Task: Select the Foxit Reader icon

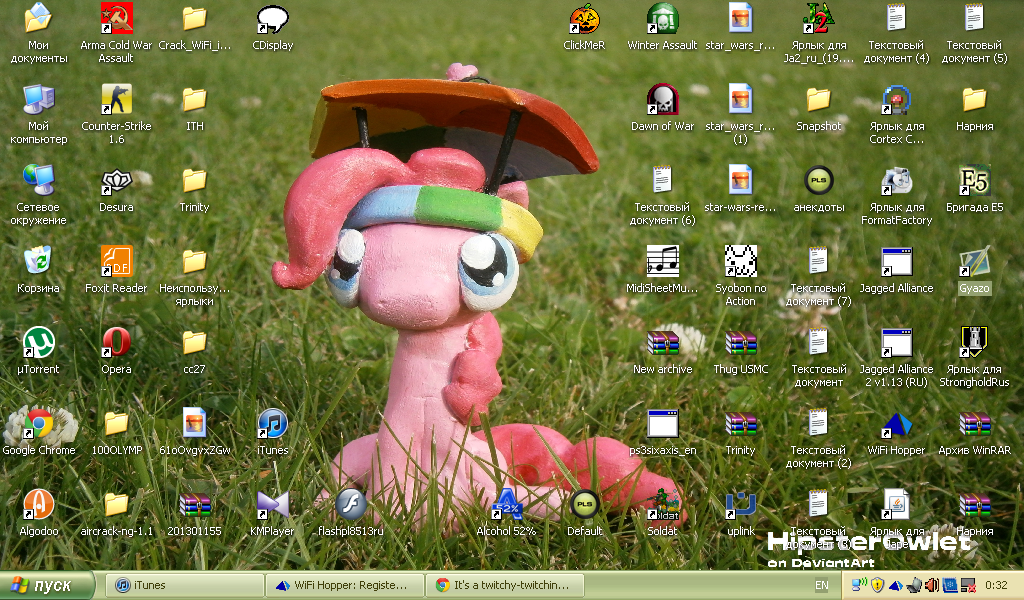Action: tap(116, 261)
